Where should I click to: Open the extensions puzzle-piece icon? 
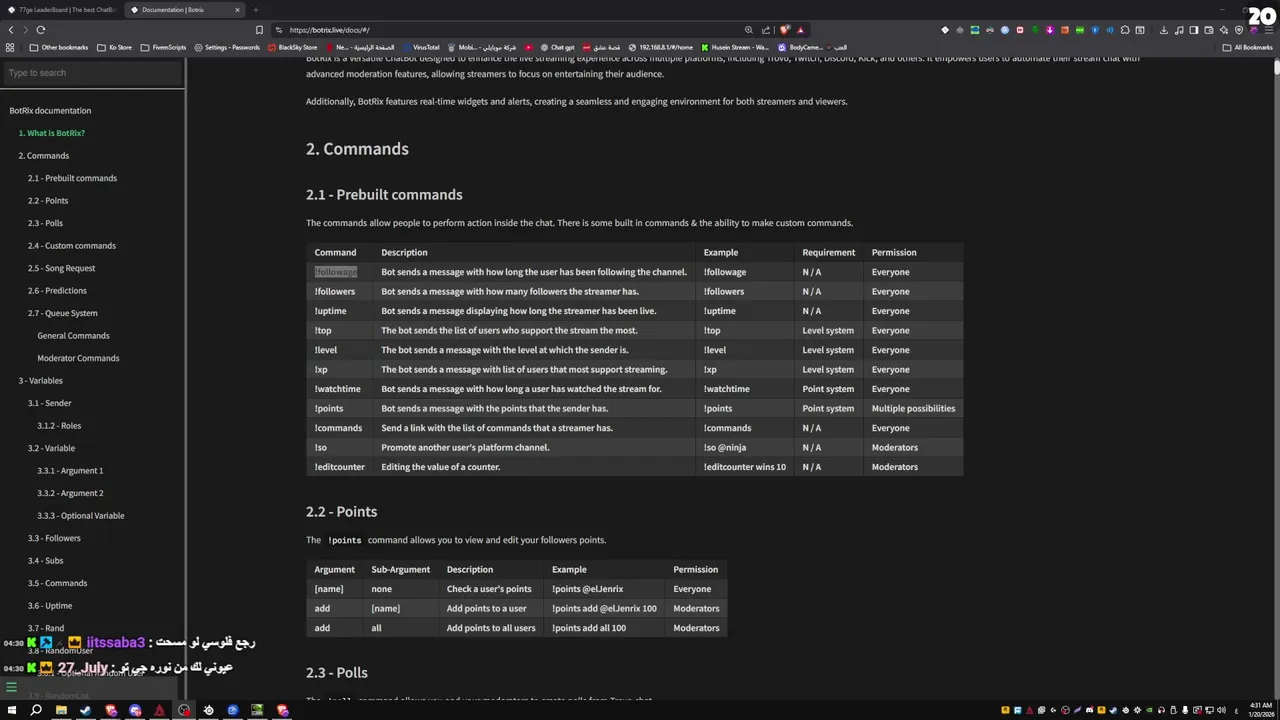(1126, 30)
